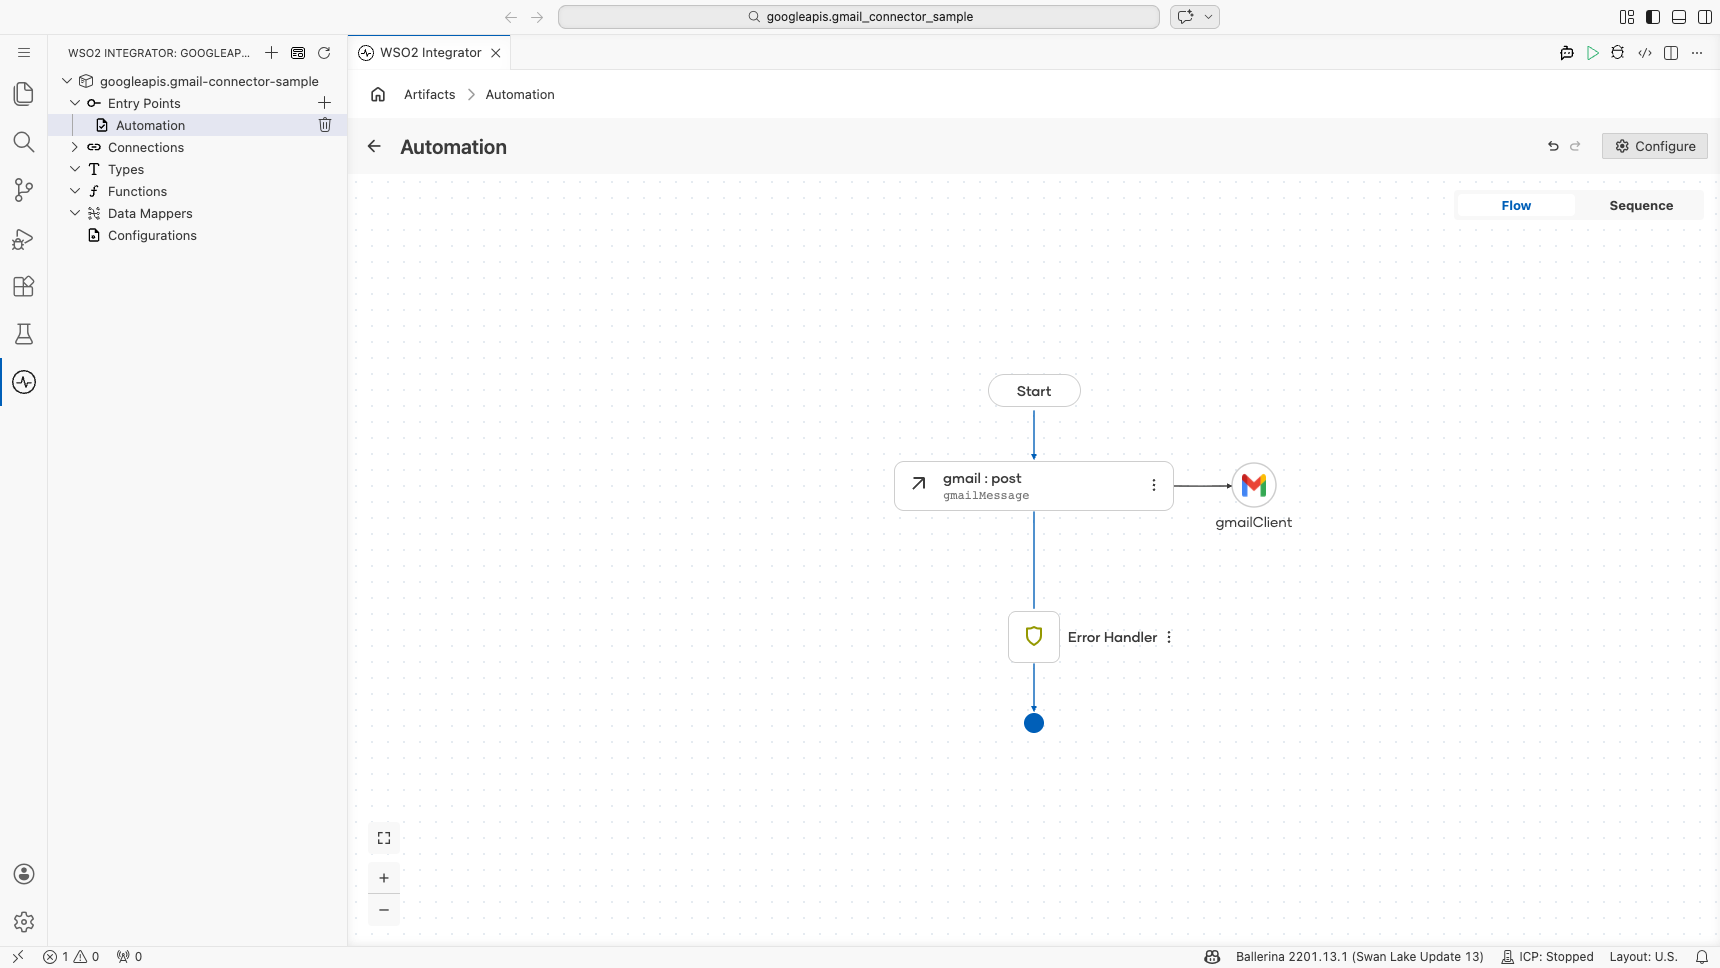Click the back arrow beside Automation title
Image resolution: width=1720 pixels, height=968 pixels.
(x=374, y=146)
